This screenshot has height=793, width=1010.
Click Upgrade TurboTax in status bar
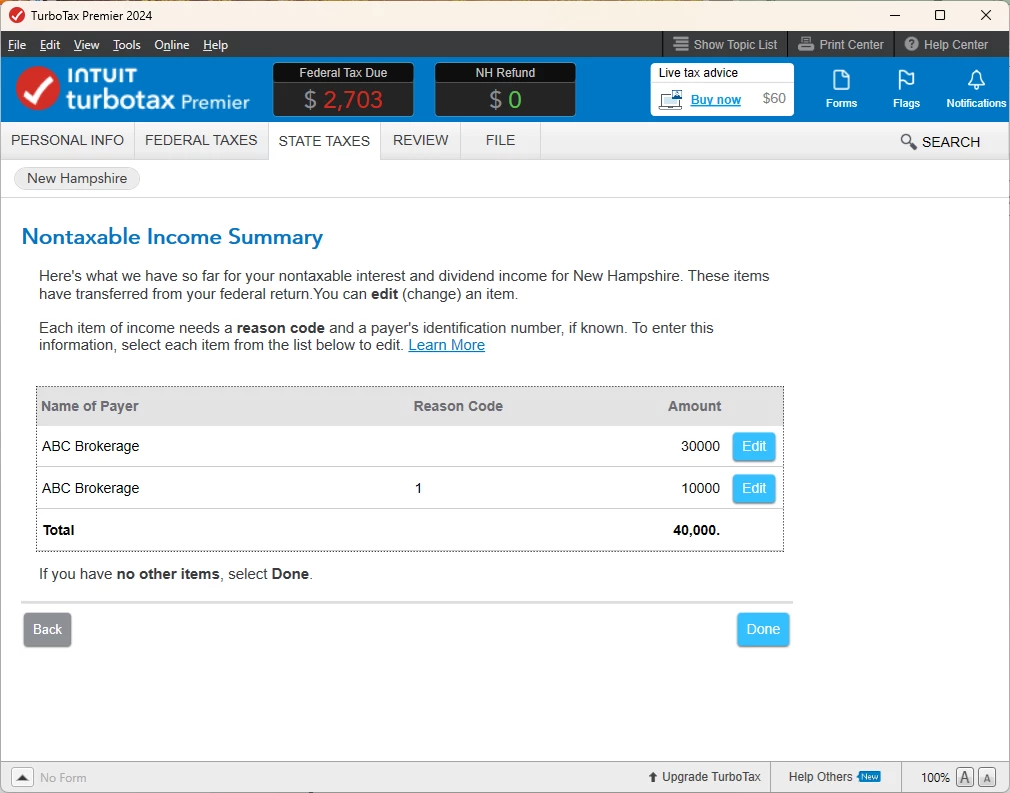[x=705, y=777]
